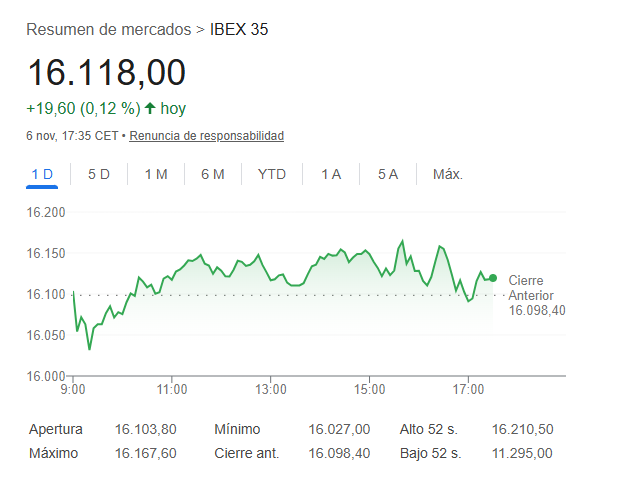Open the Renuncia de responsabilidad link
The height and width of the screenshot is (481, 617).
pyautogui.click(x=207, y=136)
